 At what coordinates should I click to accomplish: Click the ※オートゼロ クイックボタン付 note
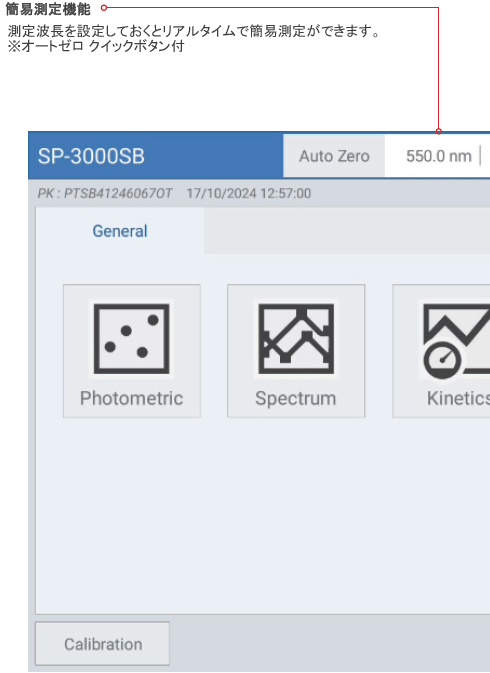(96, 46)
